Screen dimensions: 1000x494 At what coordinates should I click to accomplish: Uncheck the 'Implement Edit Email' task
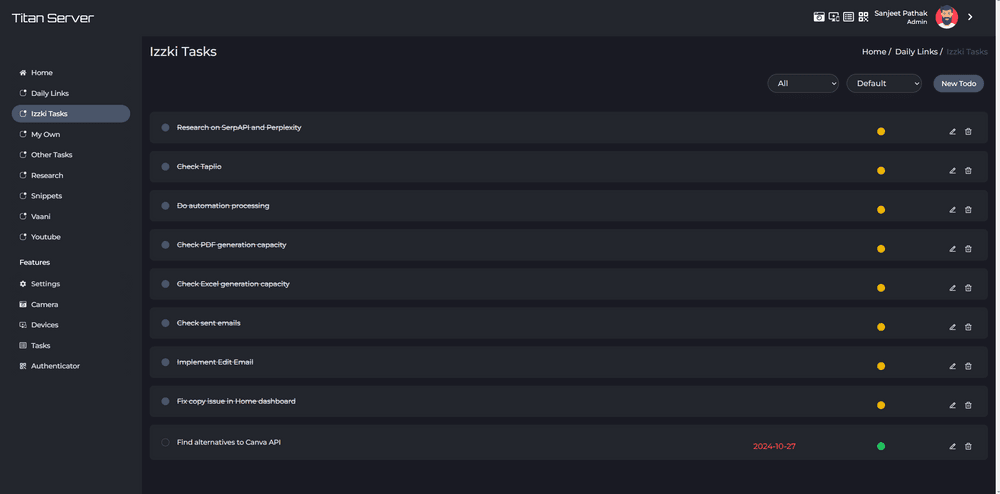tap(165, 362)
